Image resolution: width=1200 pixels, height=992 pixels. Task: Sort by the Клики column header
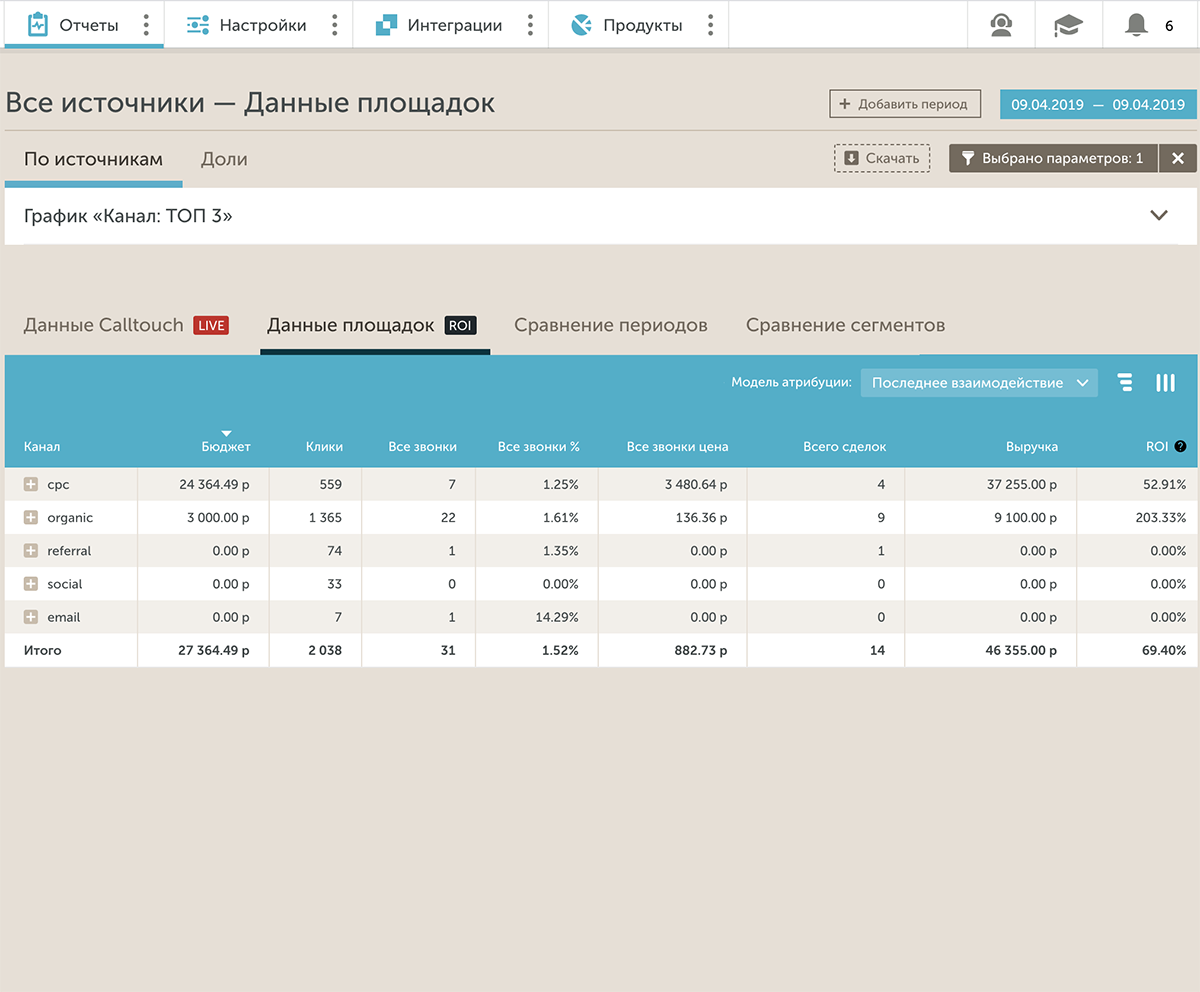[324, 447]
